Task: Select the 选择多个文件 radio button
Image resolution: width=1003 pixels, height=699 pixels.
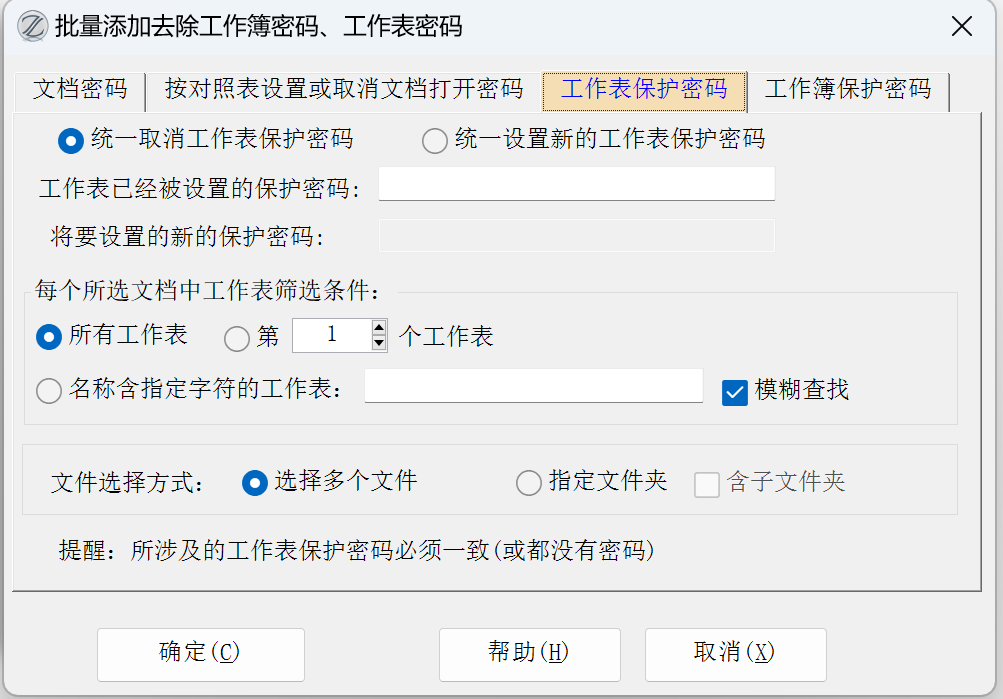Action: pyautogui.click(x=255, y=483)
